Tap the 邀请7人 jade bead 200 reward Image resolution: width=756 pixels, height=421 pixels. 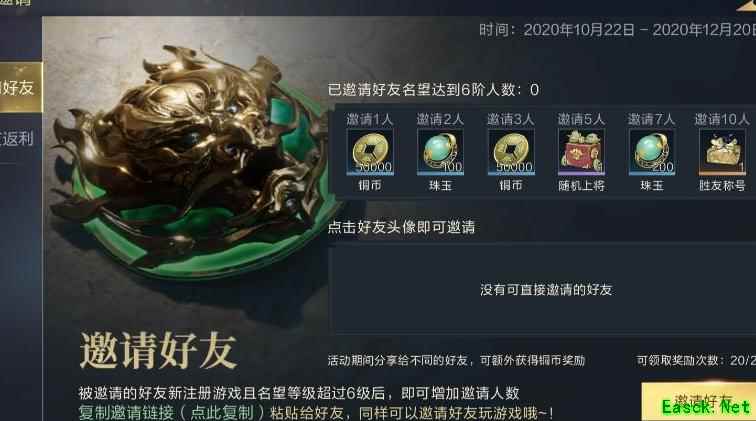coord(651,152)
